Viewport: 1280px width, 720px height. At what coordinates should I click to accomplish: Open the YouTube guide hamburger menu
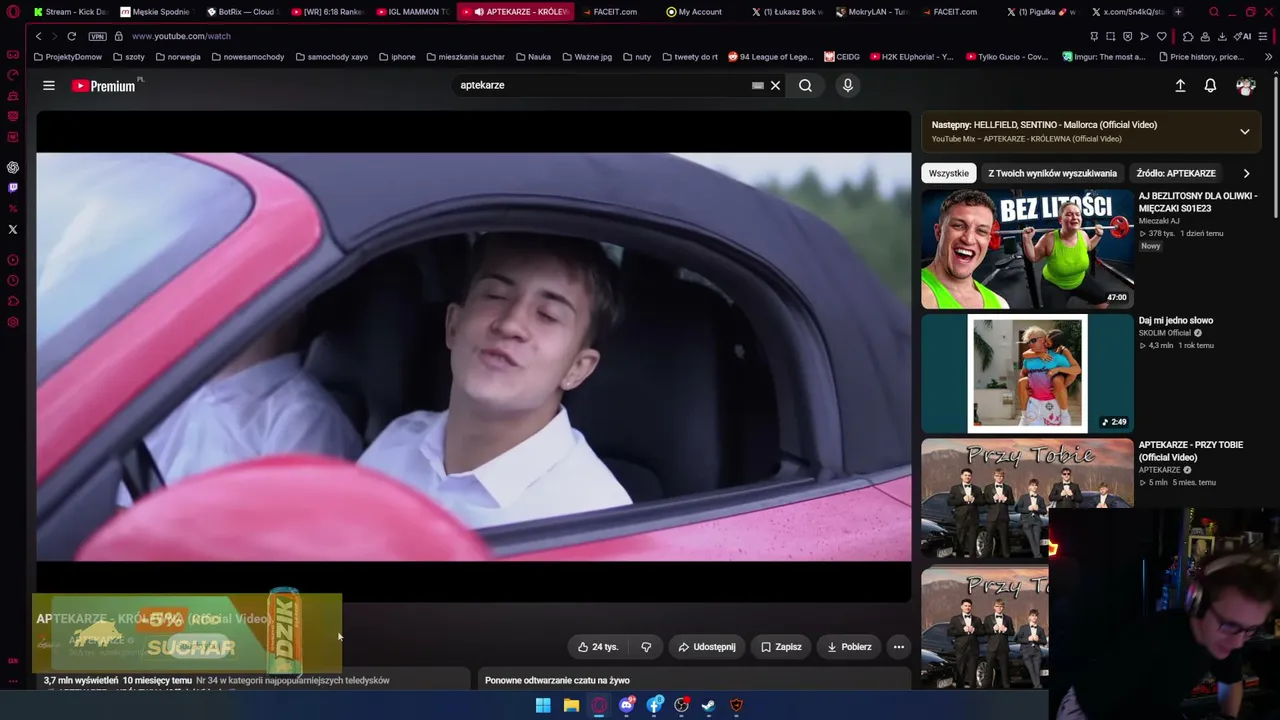[x=49, y=86]
